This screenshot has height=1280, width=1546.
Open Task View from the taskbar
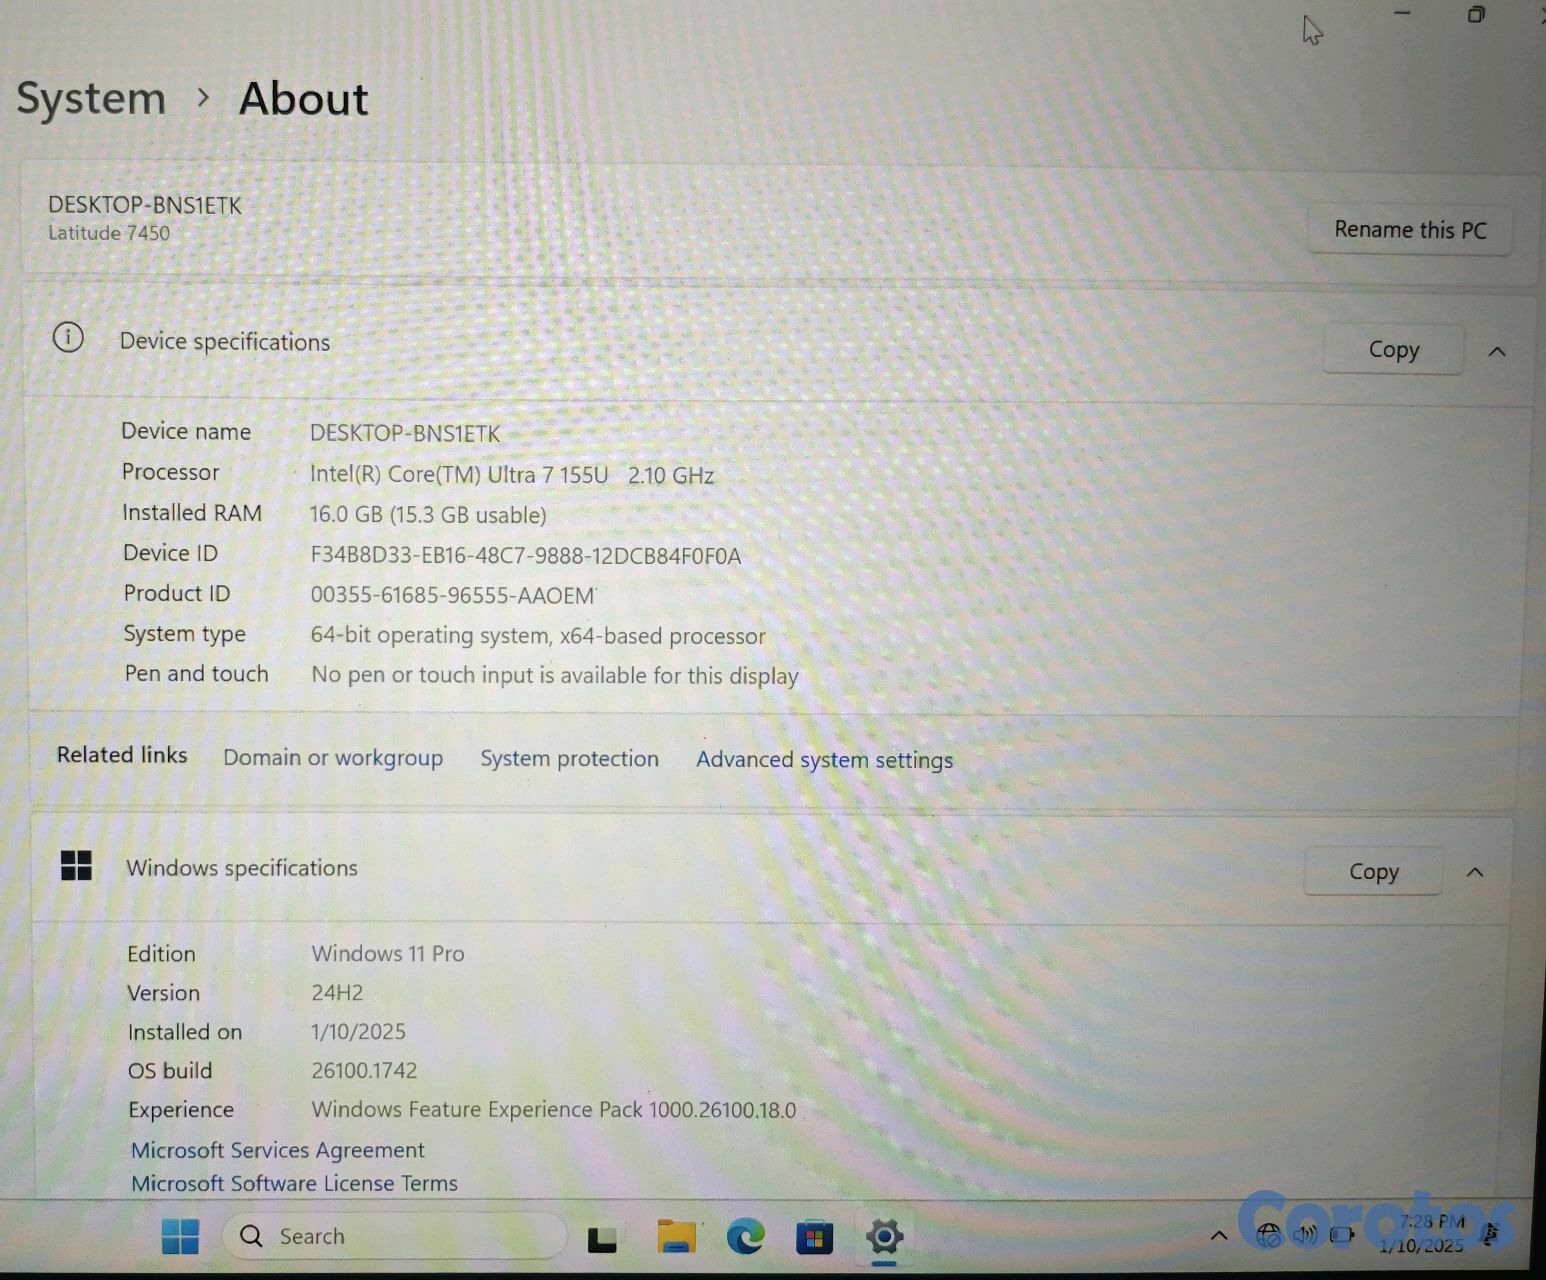[x=601, y=1239]
